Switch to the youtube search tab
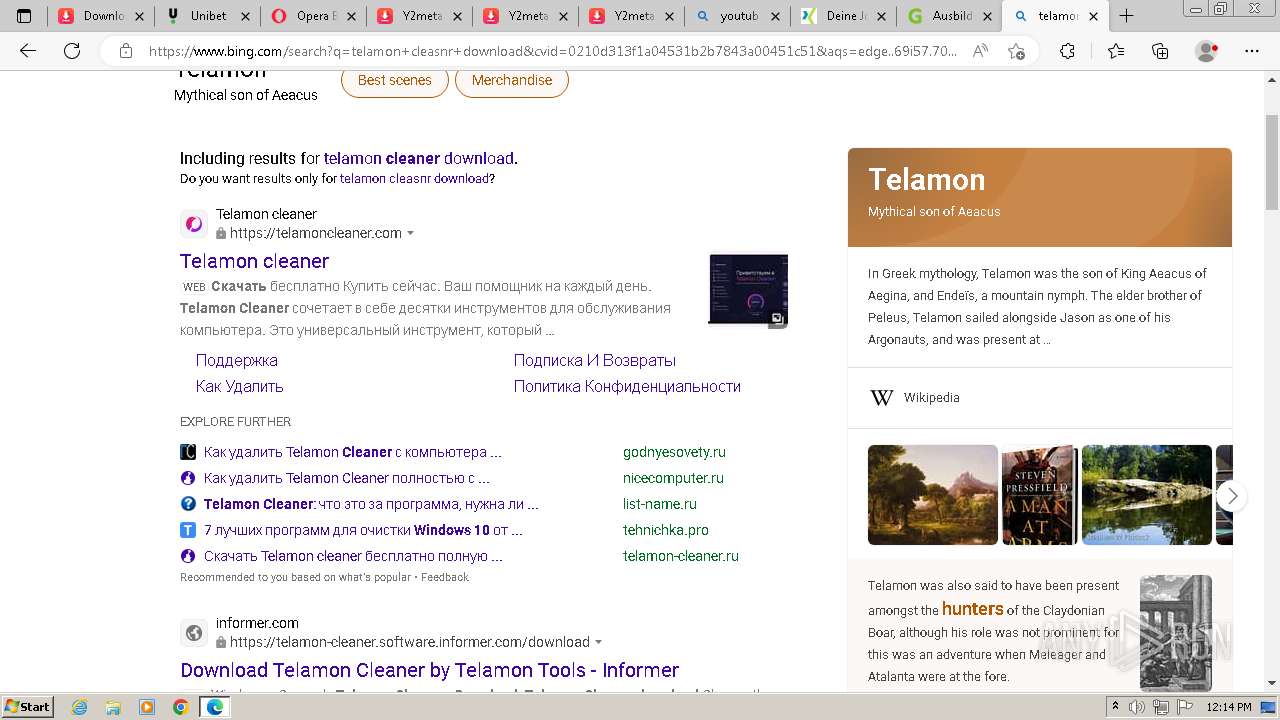1280x720 pixels. (x=738, y=16)
